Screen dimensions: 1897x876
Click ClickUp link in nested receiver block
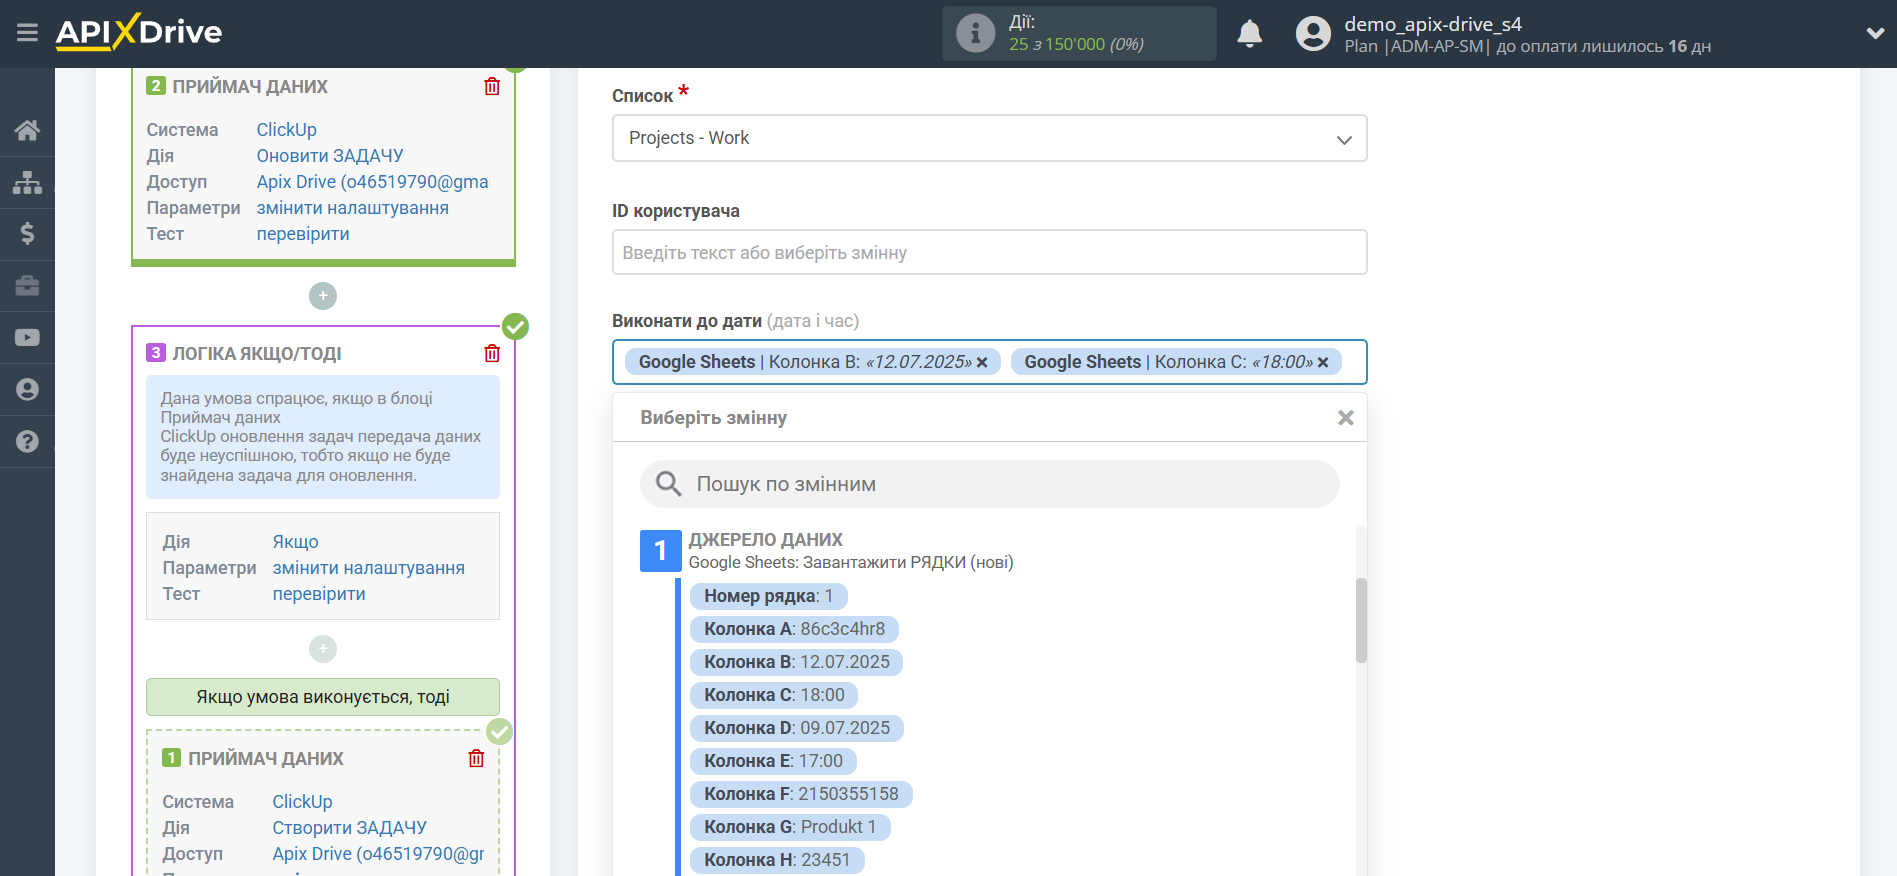point(302,802)
